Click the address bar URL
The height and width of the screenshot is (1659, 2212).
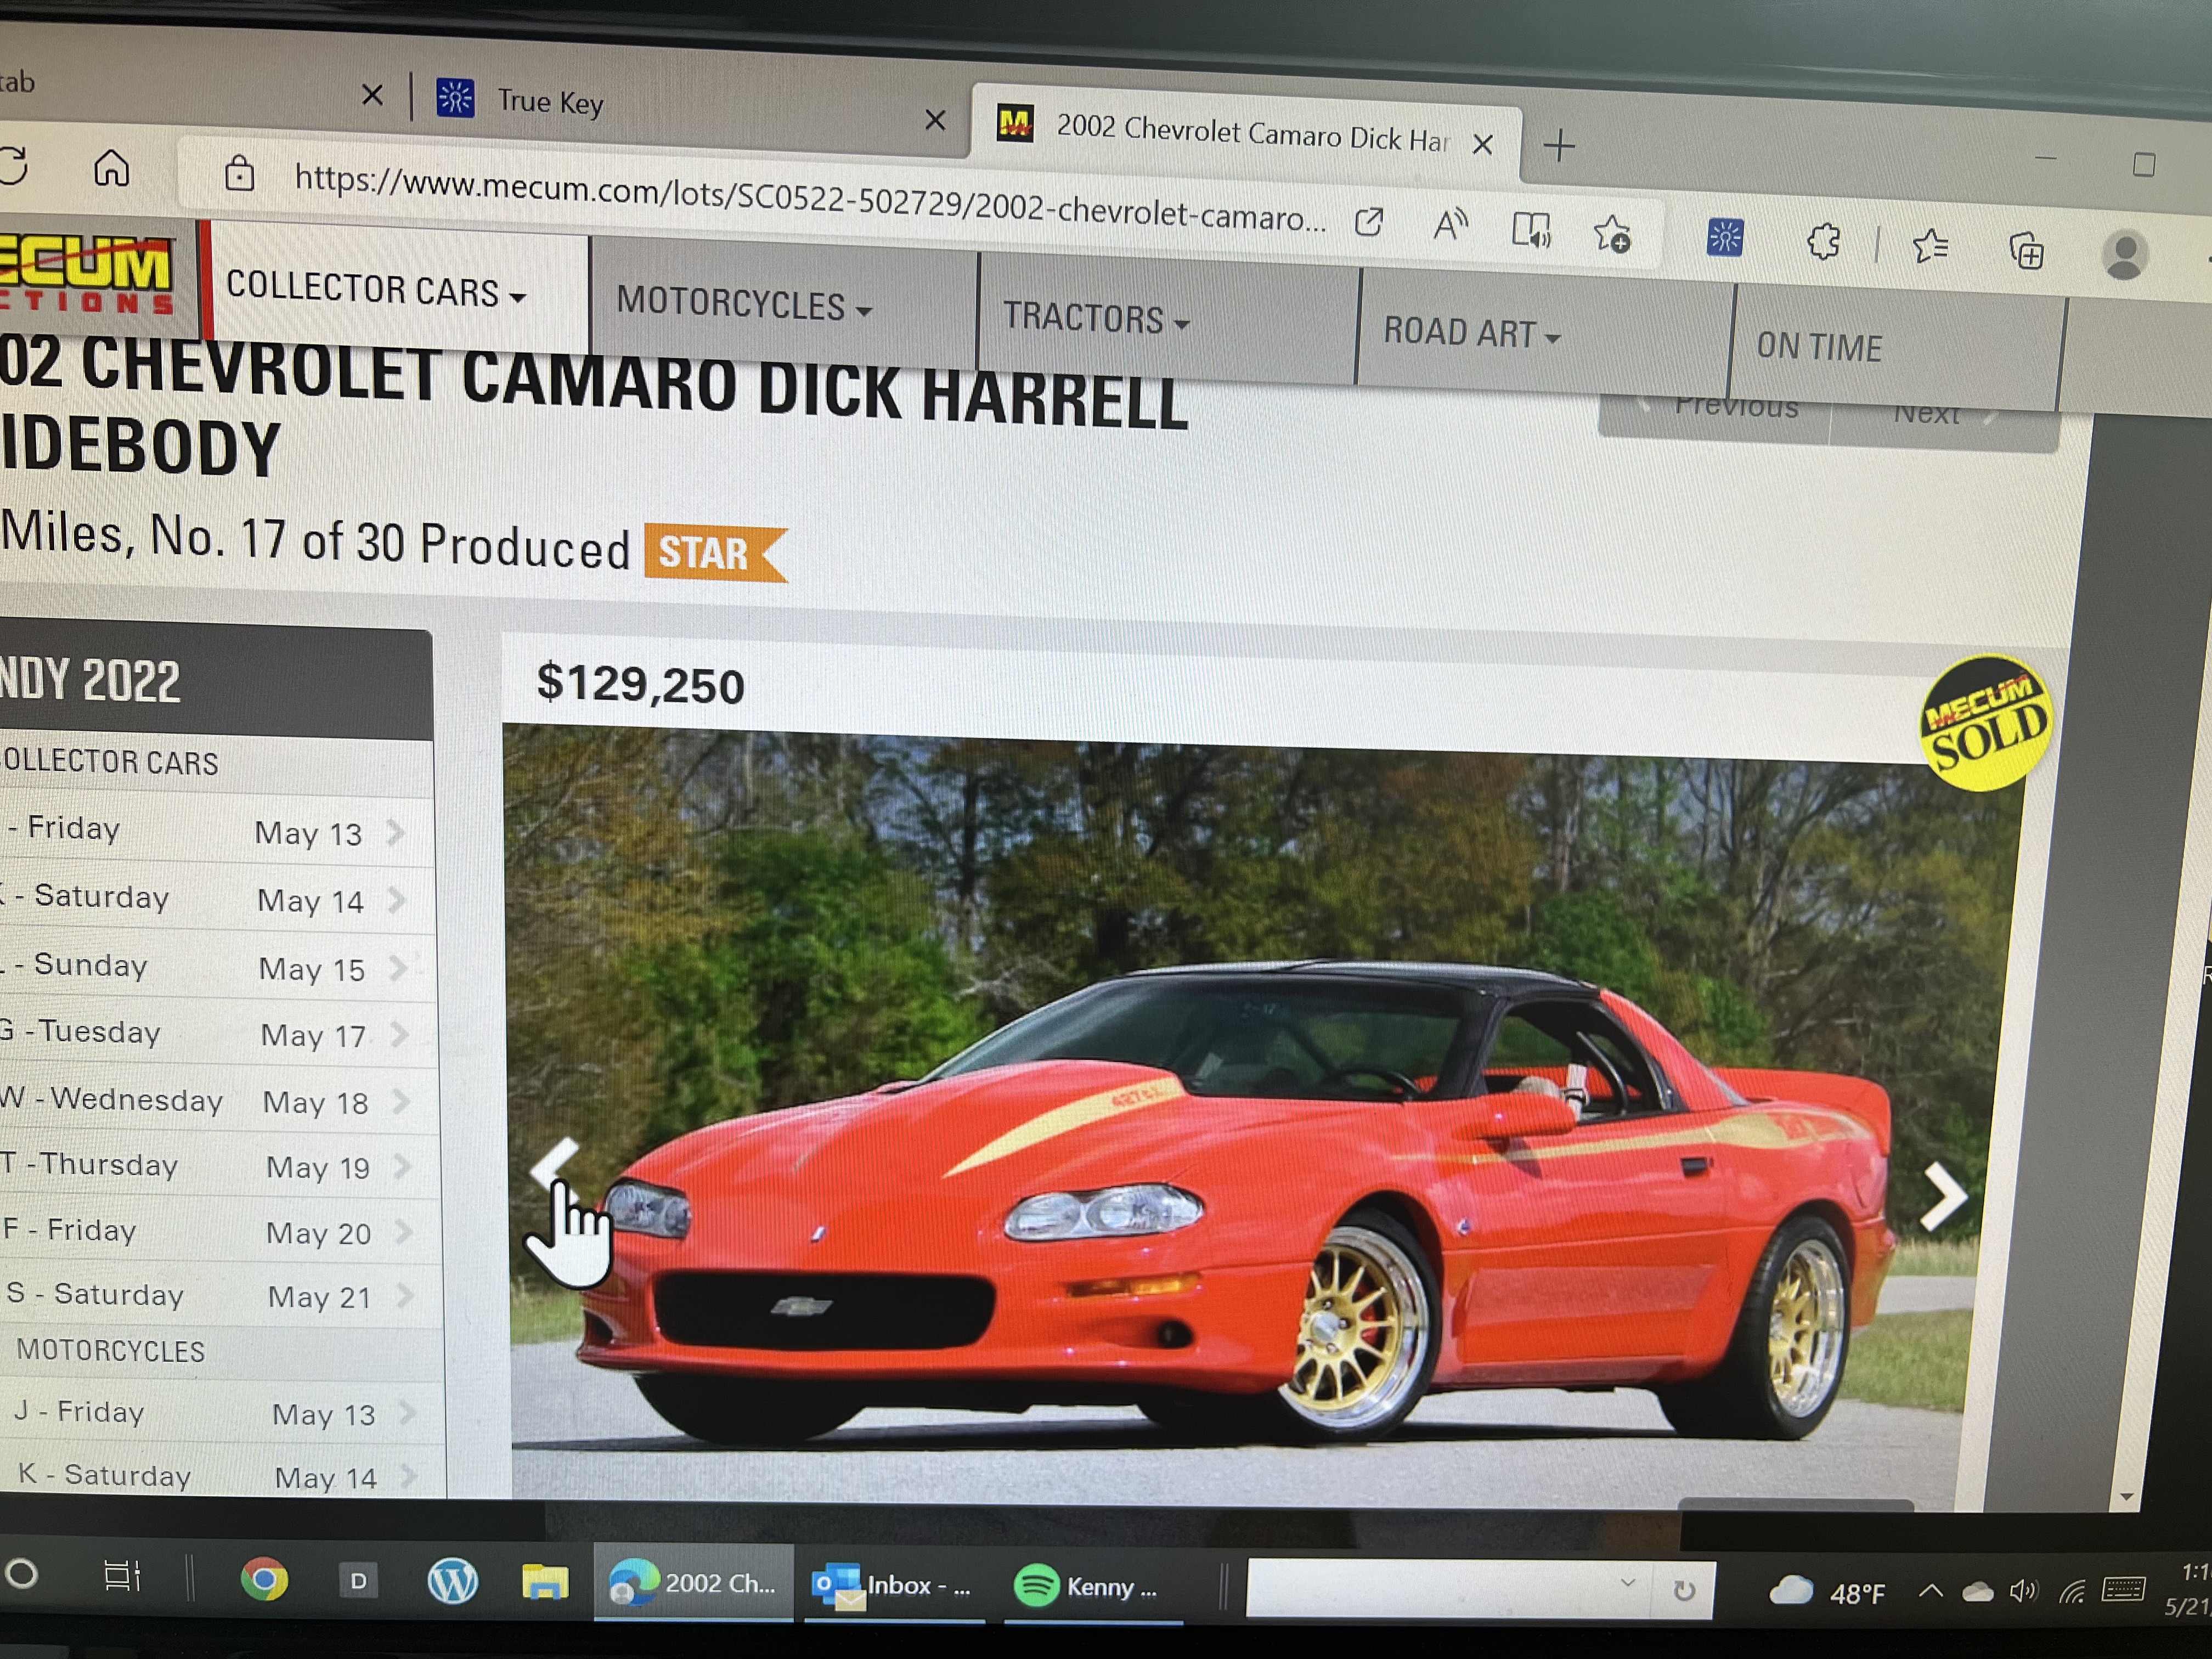(x=810, y=199)
